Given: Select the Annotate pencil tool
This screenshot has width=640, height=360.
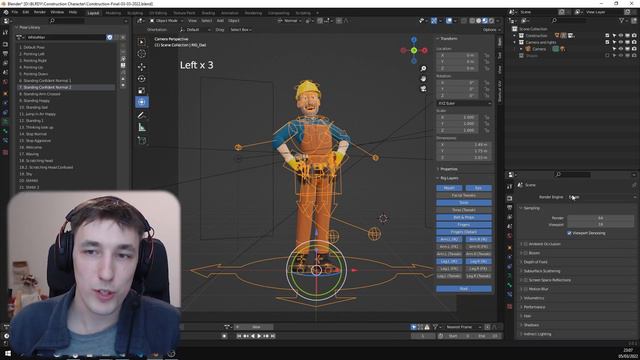Looking at the screenshot, I should [142, 116].
